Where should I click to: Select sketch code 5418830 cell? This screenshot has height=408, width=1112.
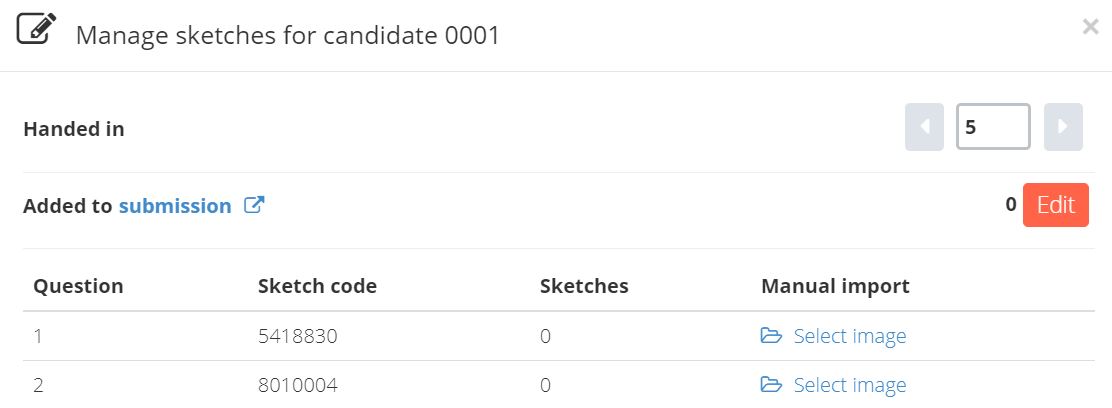pyautogui.click(x=297, y=336)
